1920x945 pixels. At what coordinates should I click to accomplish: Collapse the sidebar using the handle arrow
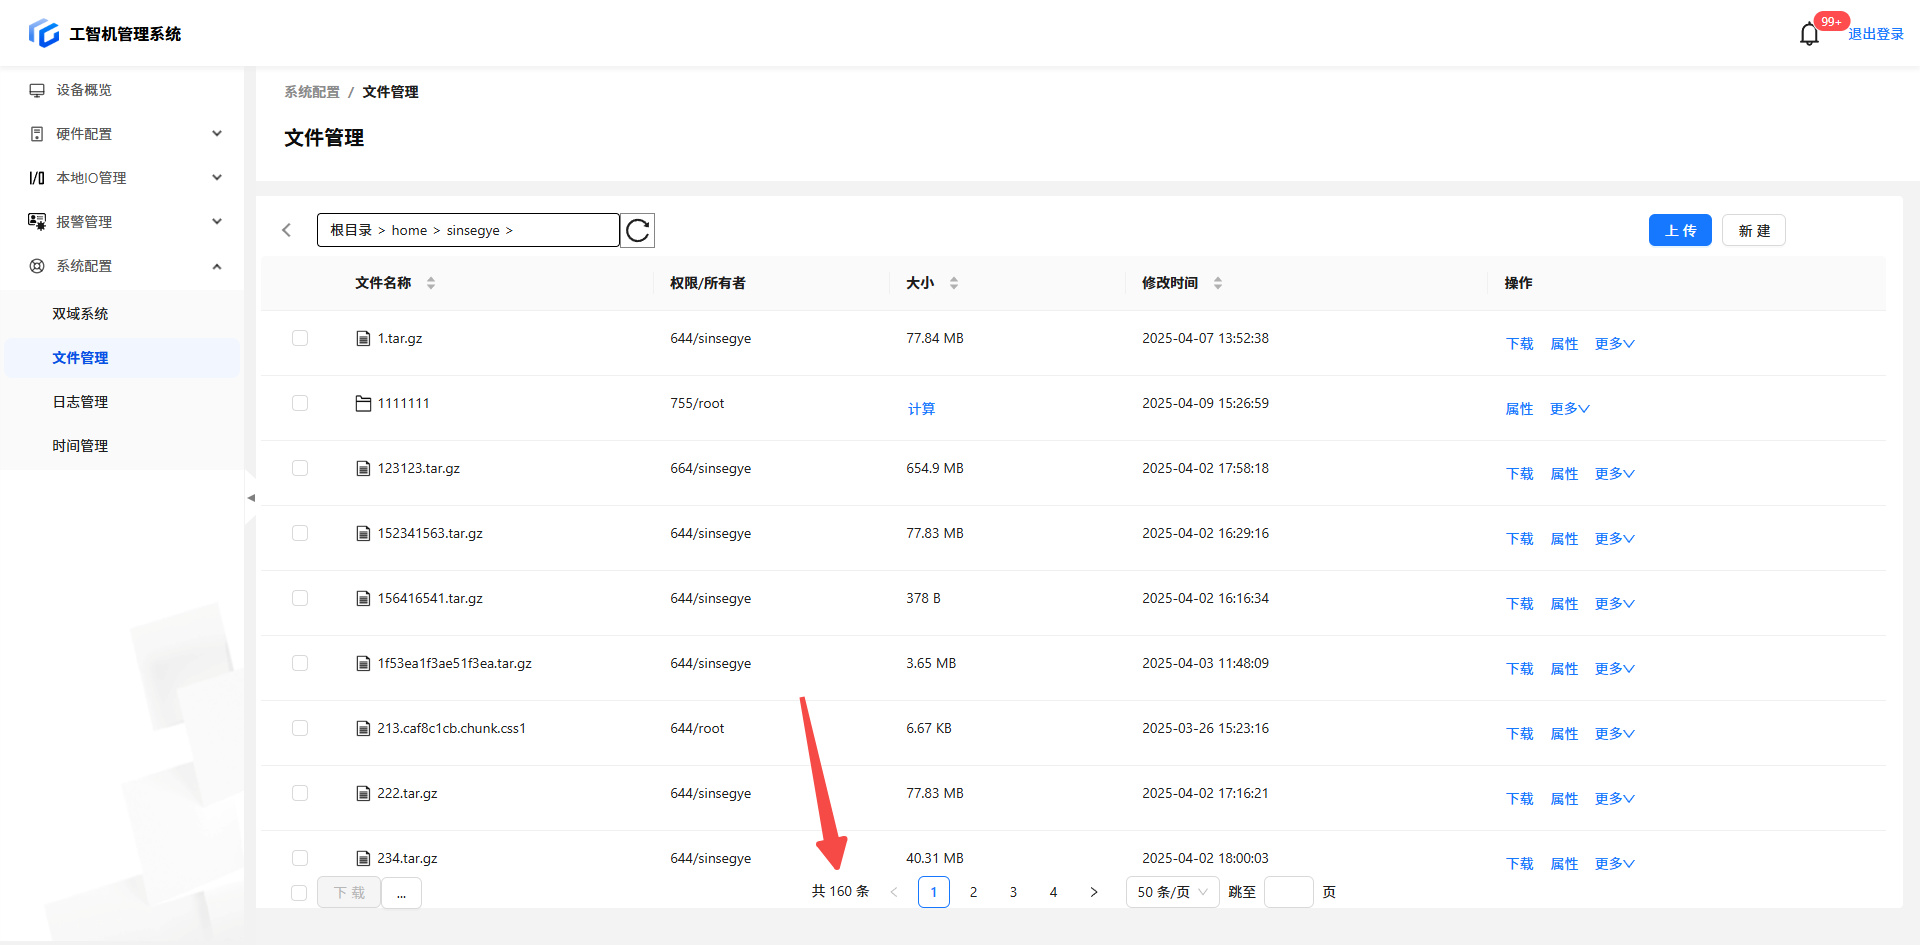251,498
